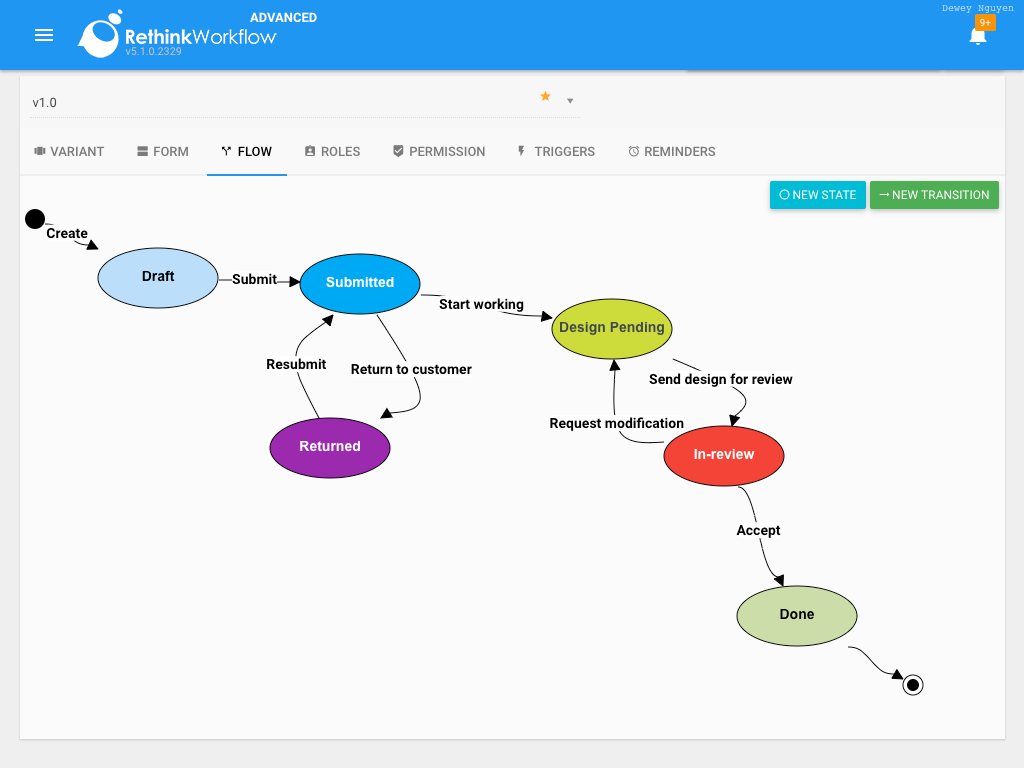Screen dimensions: 1024x768
Task: Click the ROLES tab icon
Action: coord(310,151)
